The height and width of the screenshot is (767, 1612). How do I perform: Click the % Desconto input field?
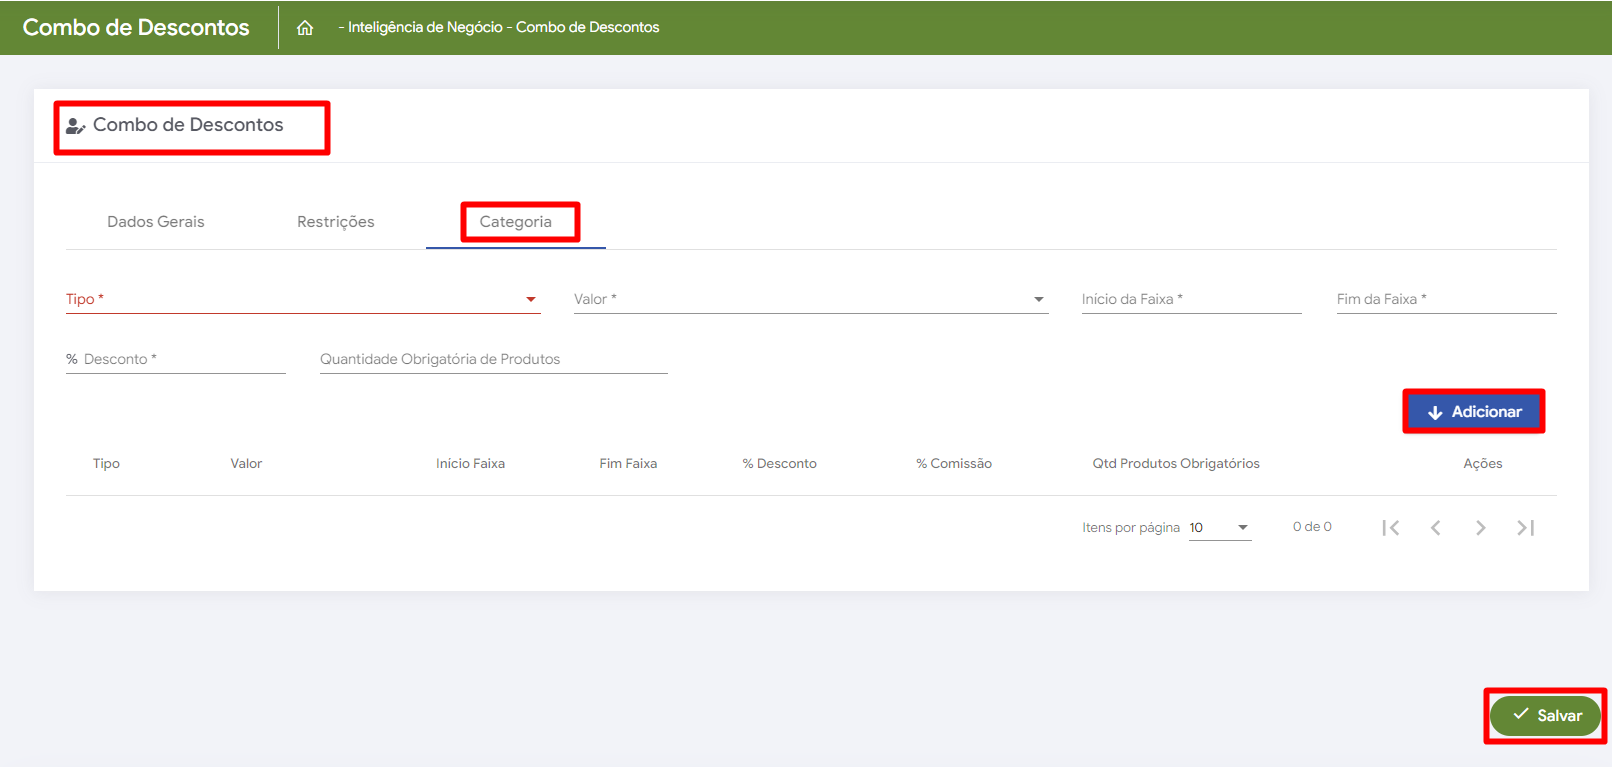coord(176,359)
